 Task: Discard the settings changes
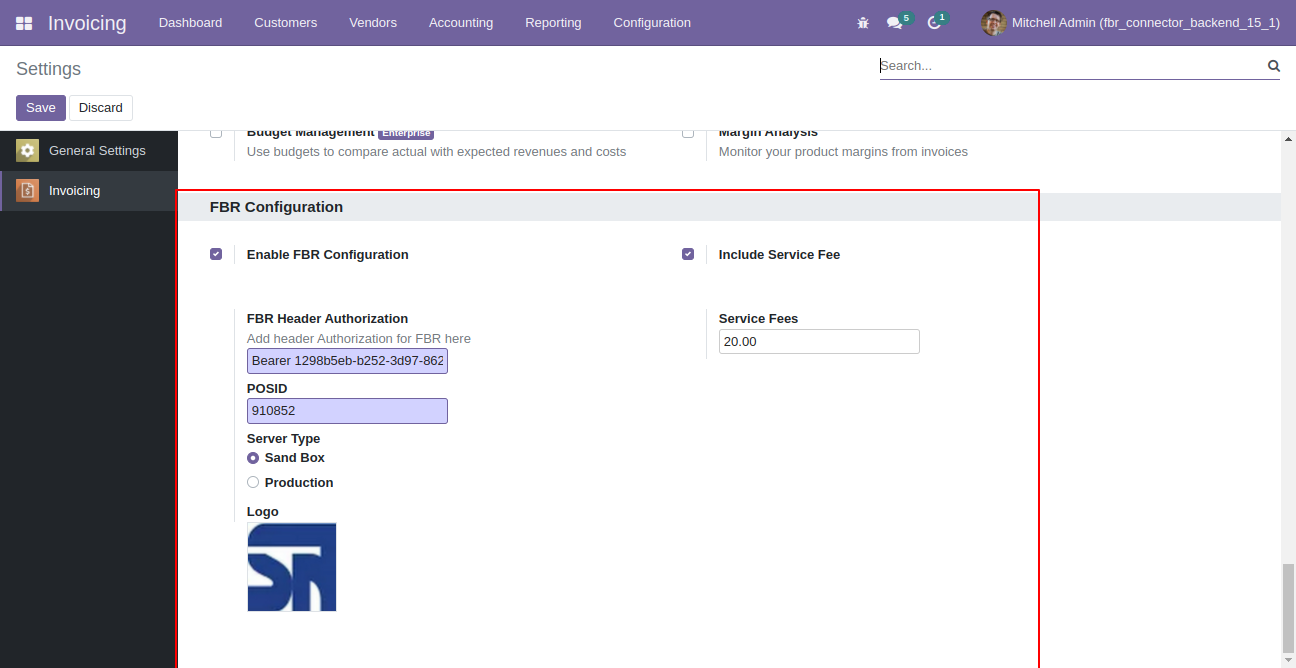(101, 108)
